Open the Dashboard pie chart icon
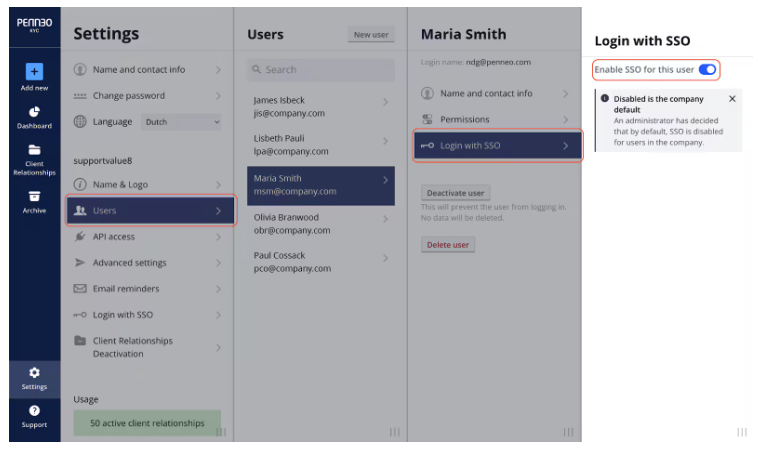Screen dimensions: 781x450 (x=34, y=112)
